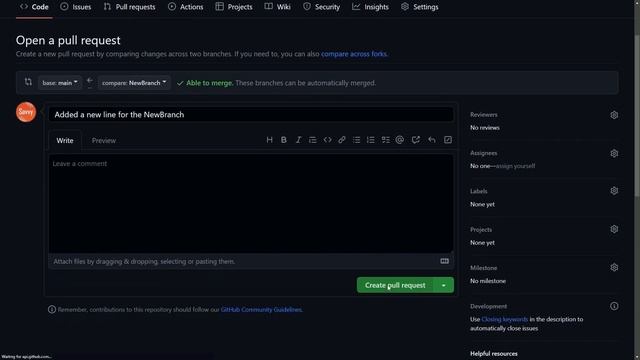Image resolution: width=640 pixels, height=360 pixels.
Task: Switch to the Actions tab
Action: click(x=185, y=7)
